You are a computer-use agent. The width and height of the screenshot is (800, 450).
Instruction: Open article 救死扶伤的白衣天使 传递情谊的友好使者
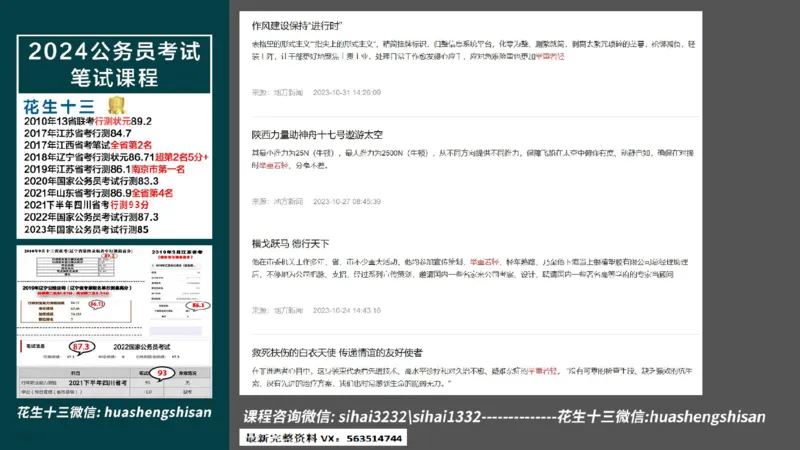point(337,353)
